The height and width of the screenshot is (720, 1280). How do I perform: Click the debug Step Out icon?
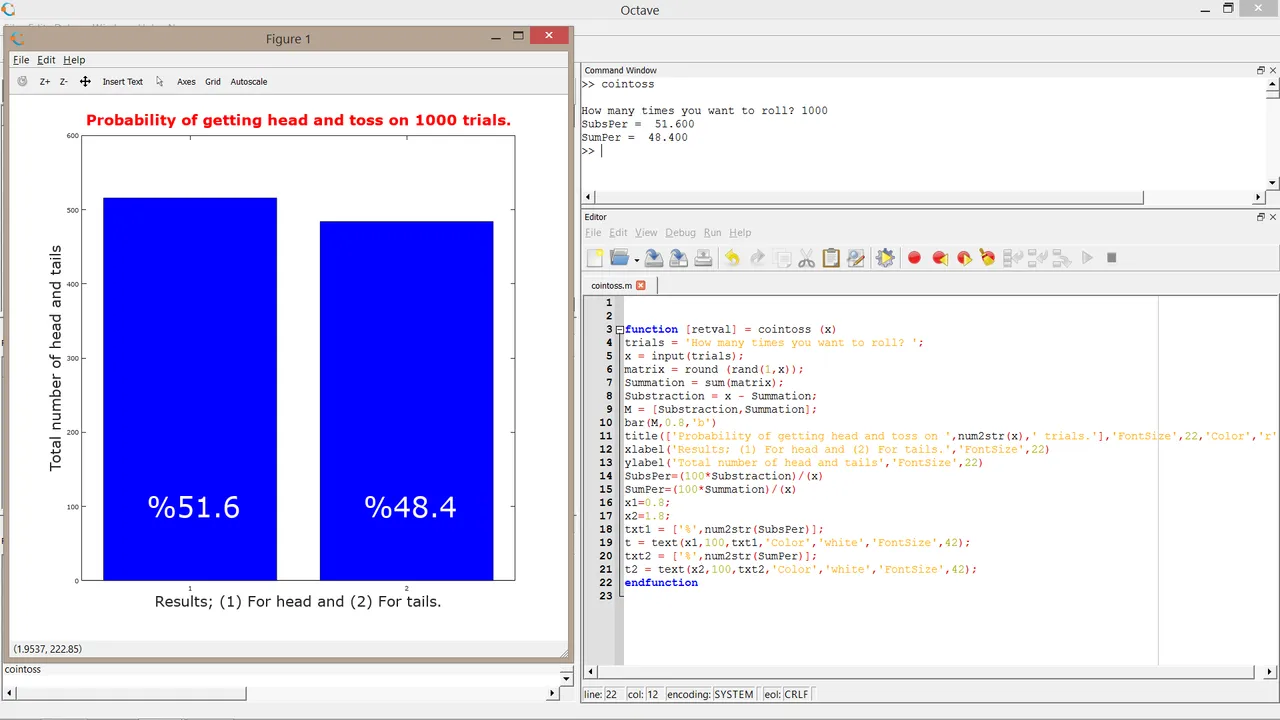pos(1062,258)
